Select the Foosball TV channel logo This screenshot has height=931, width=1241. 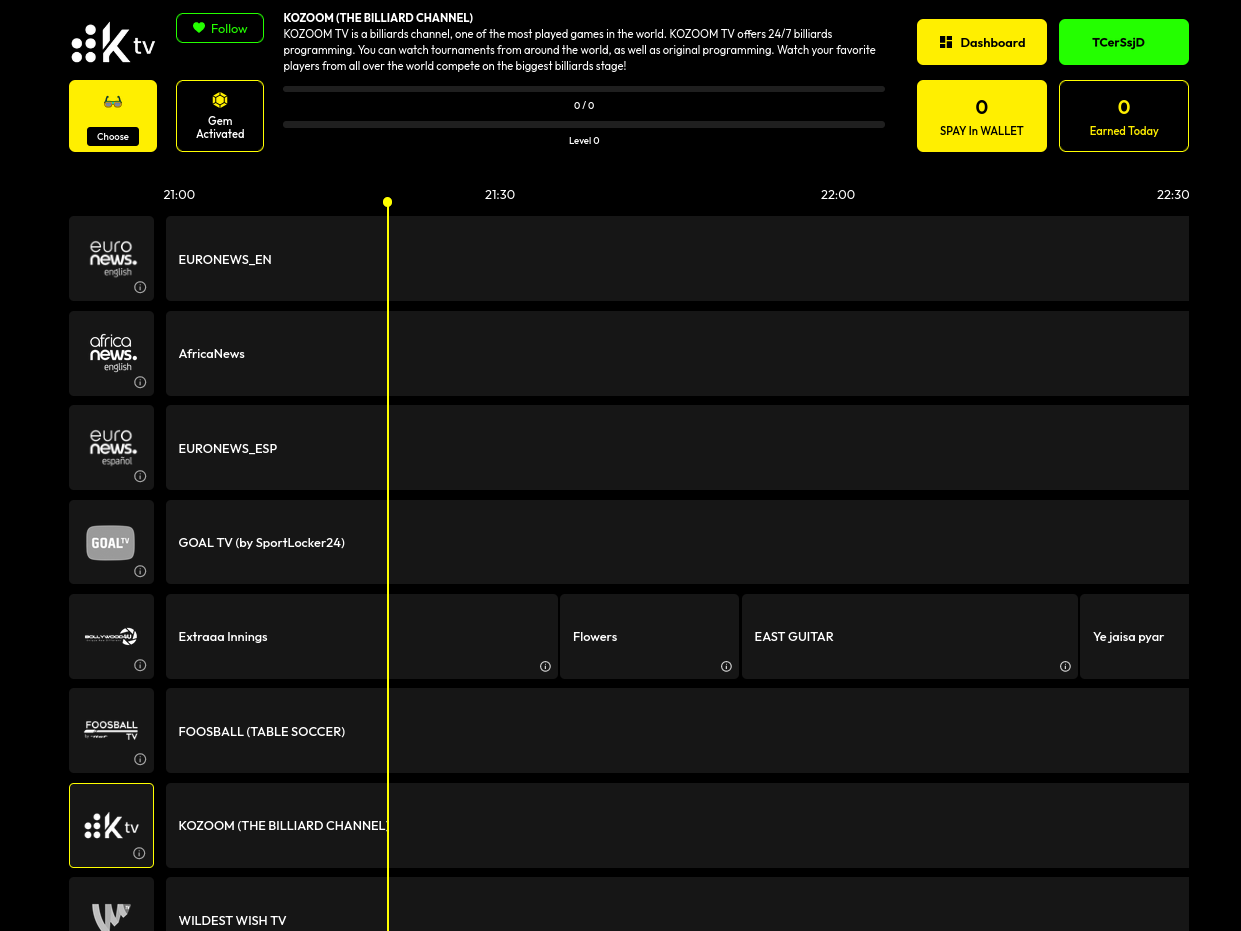(x=112, y=730)
